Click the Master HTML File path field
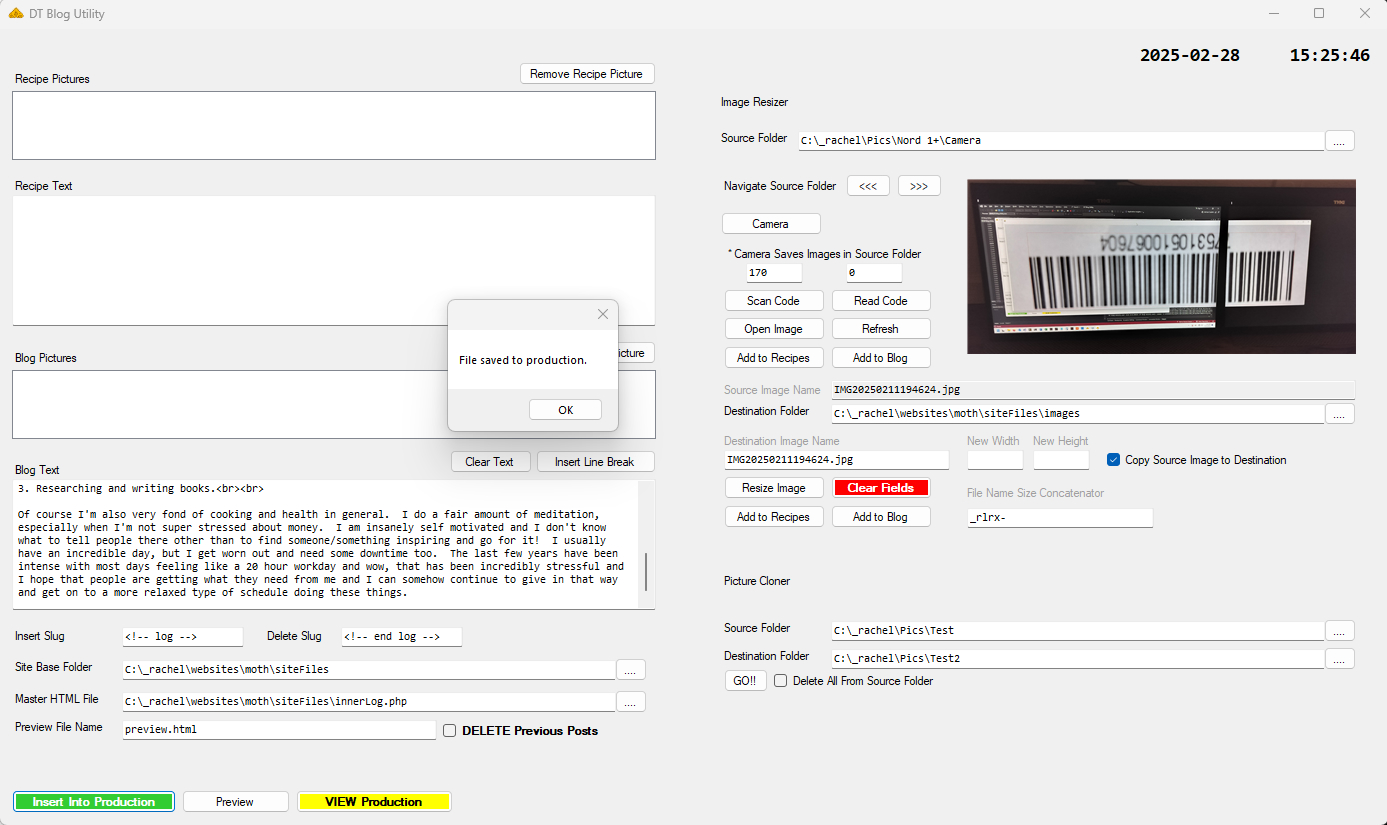Image resolution: width=1387 pixels, height=825 pixels. [369, 702]
